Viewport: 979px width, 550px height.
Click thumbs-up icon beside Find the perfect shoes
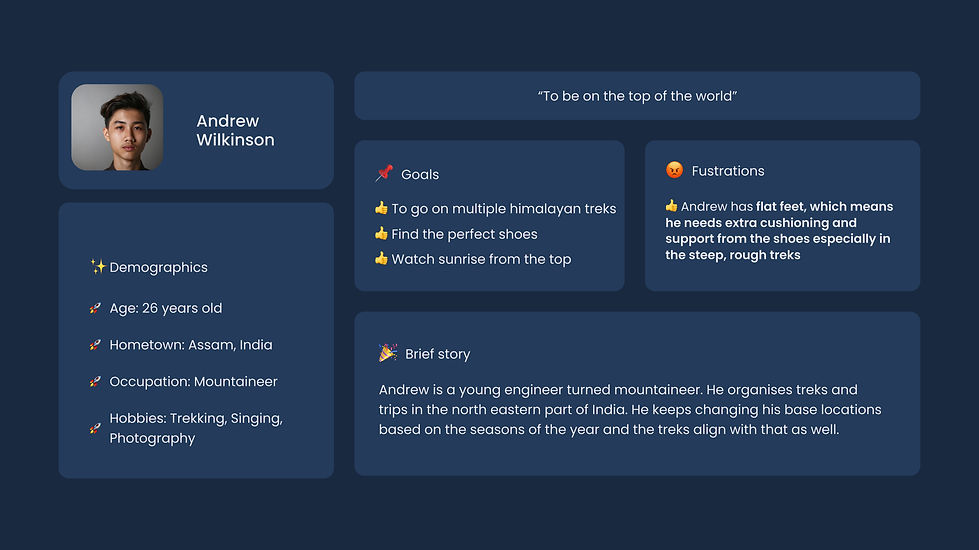381,234
